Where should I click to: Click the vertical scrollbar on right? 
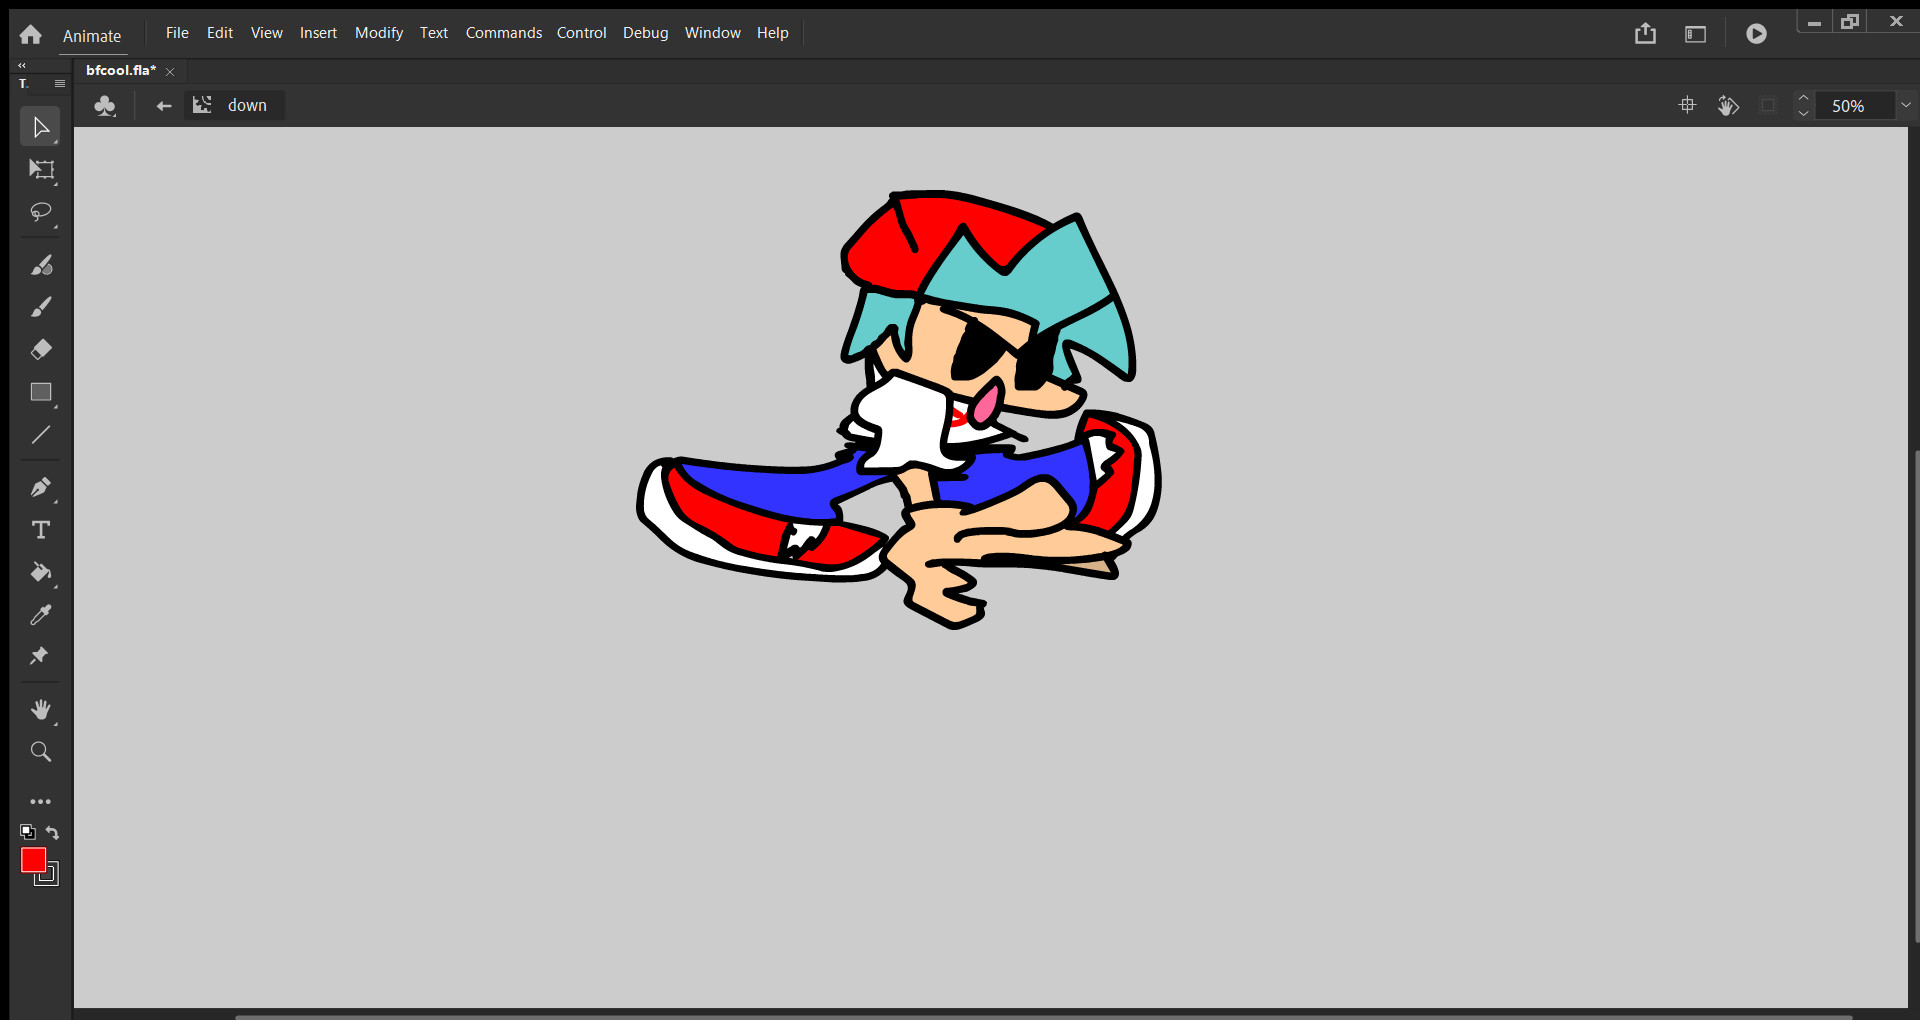1915,695
